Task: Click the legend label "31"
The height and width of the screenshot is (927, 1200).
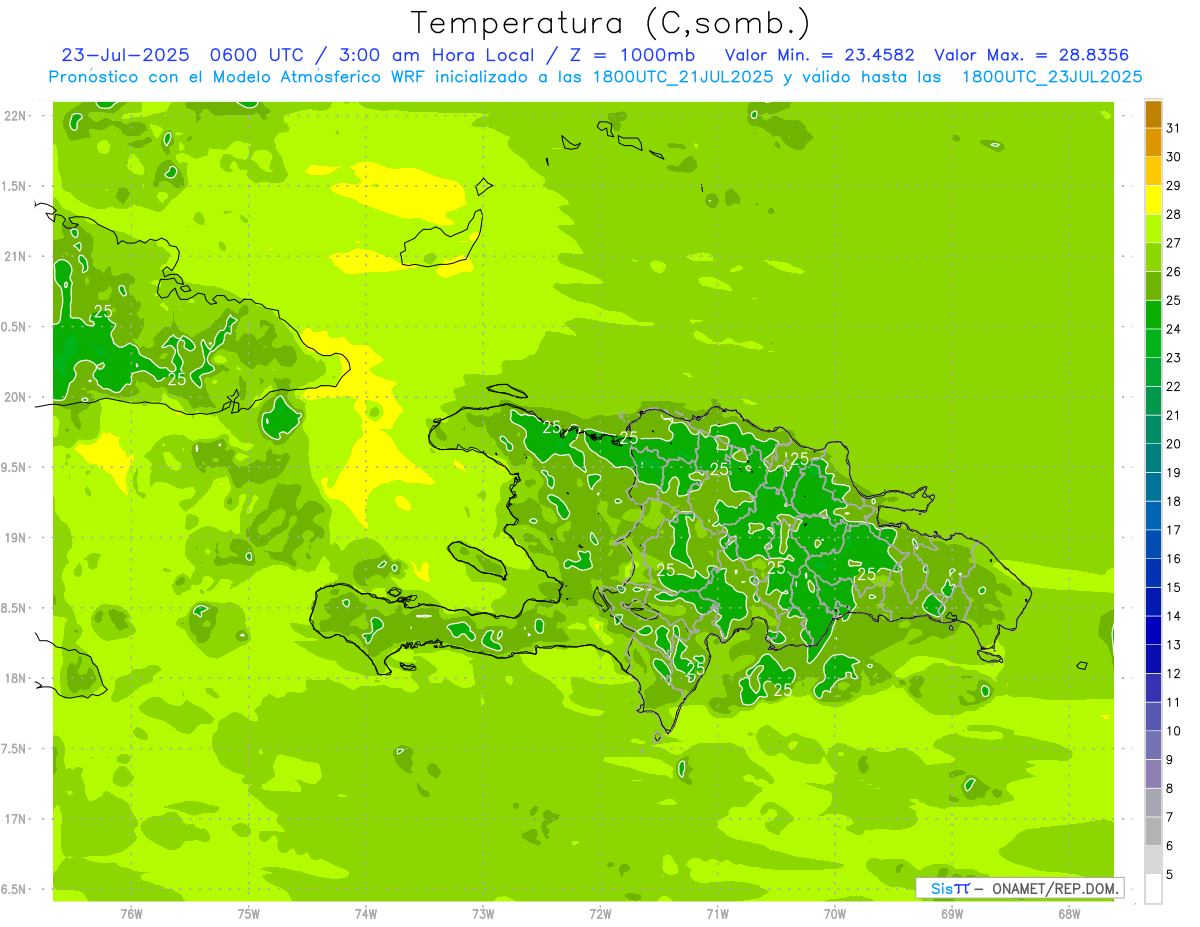Action: point(1173,128)
